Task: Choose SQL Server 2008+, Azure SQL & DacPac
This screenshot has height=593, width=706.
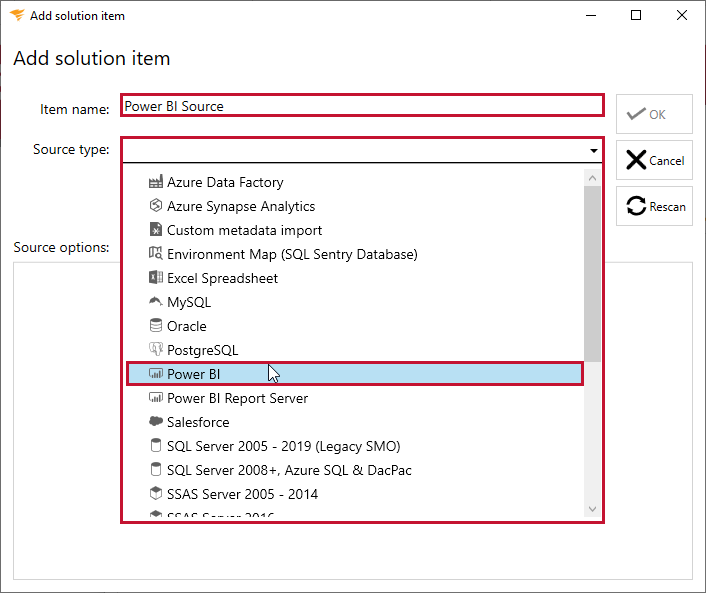Action: point(355,470)
